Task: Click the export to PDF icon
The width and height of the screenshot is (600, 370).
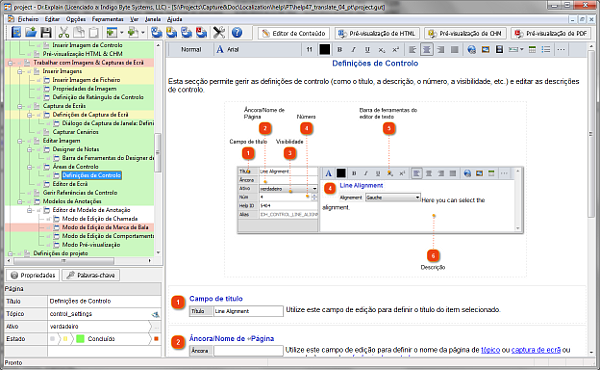Action: tap(202, 33)
